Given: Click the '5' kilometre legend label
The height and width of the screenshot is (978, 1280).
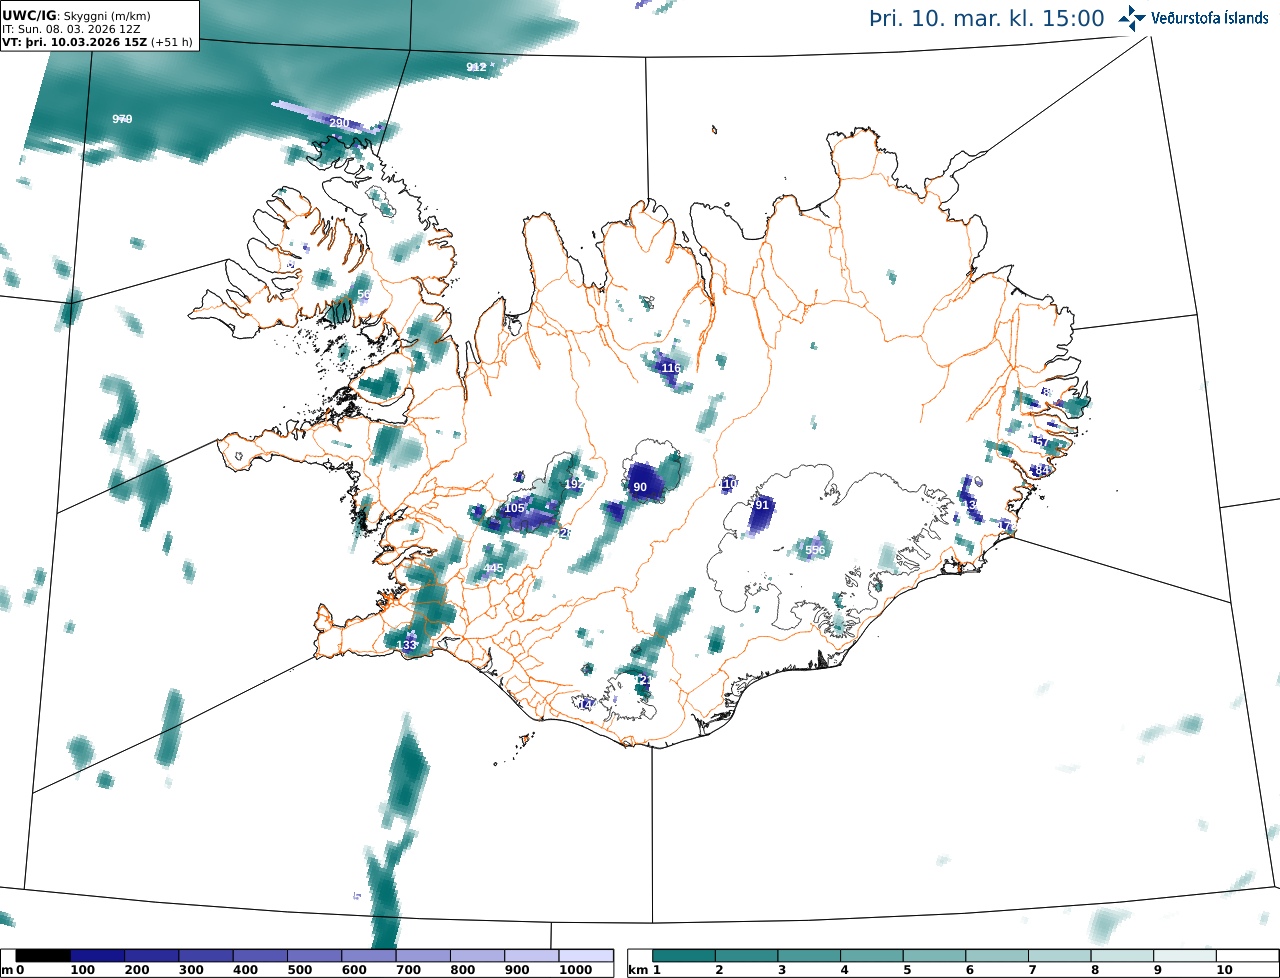Looking at the screenshot, I should [907, 970].
